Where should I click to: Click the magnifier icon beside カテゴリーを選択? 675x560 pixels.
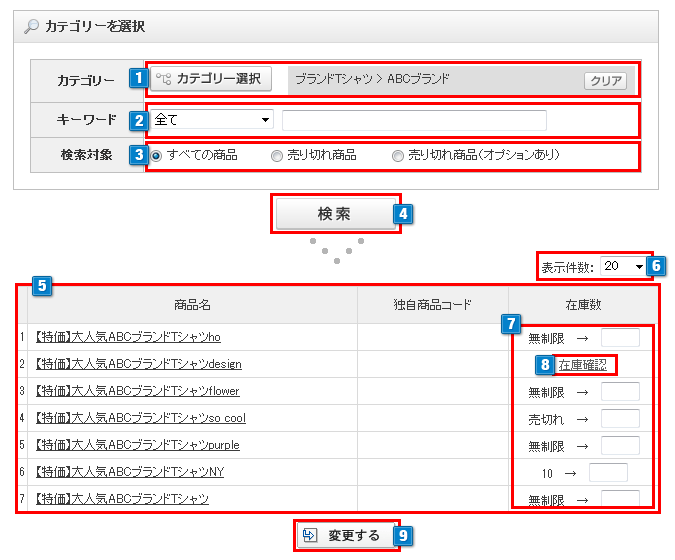pos(31,28)
